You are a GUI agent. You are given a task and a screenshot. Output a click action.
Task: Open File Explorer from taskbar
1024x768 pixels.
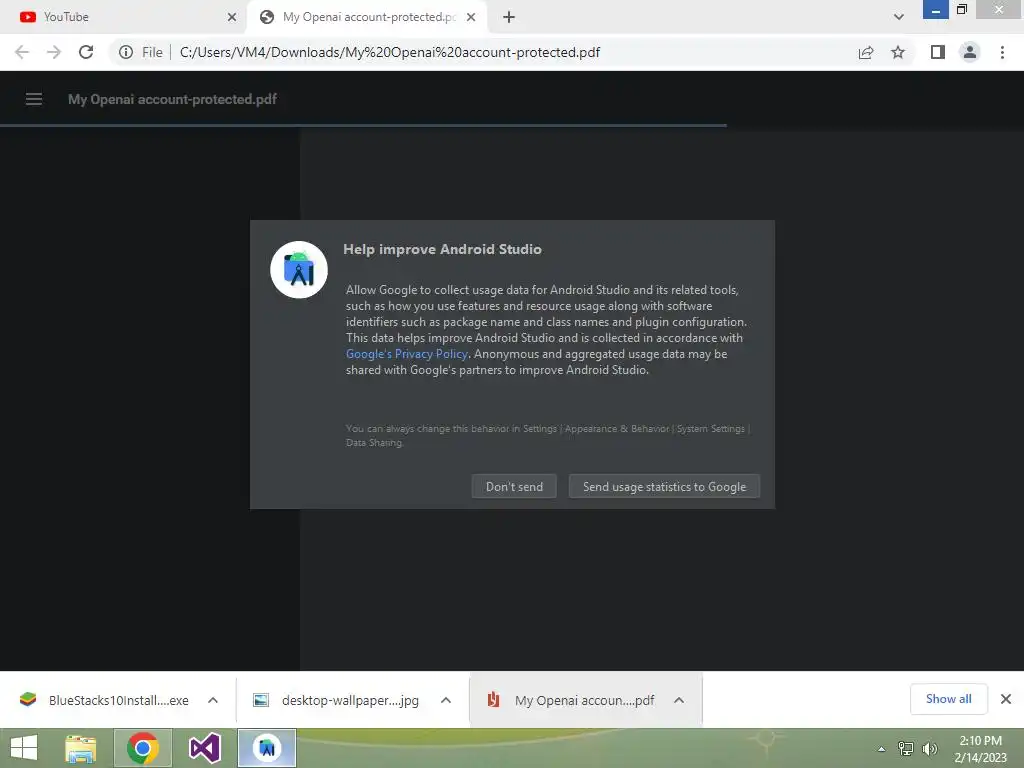81,748
